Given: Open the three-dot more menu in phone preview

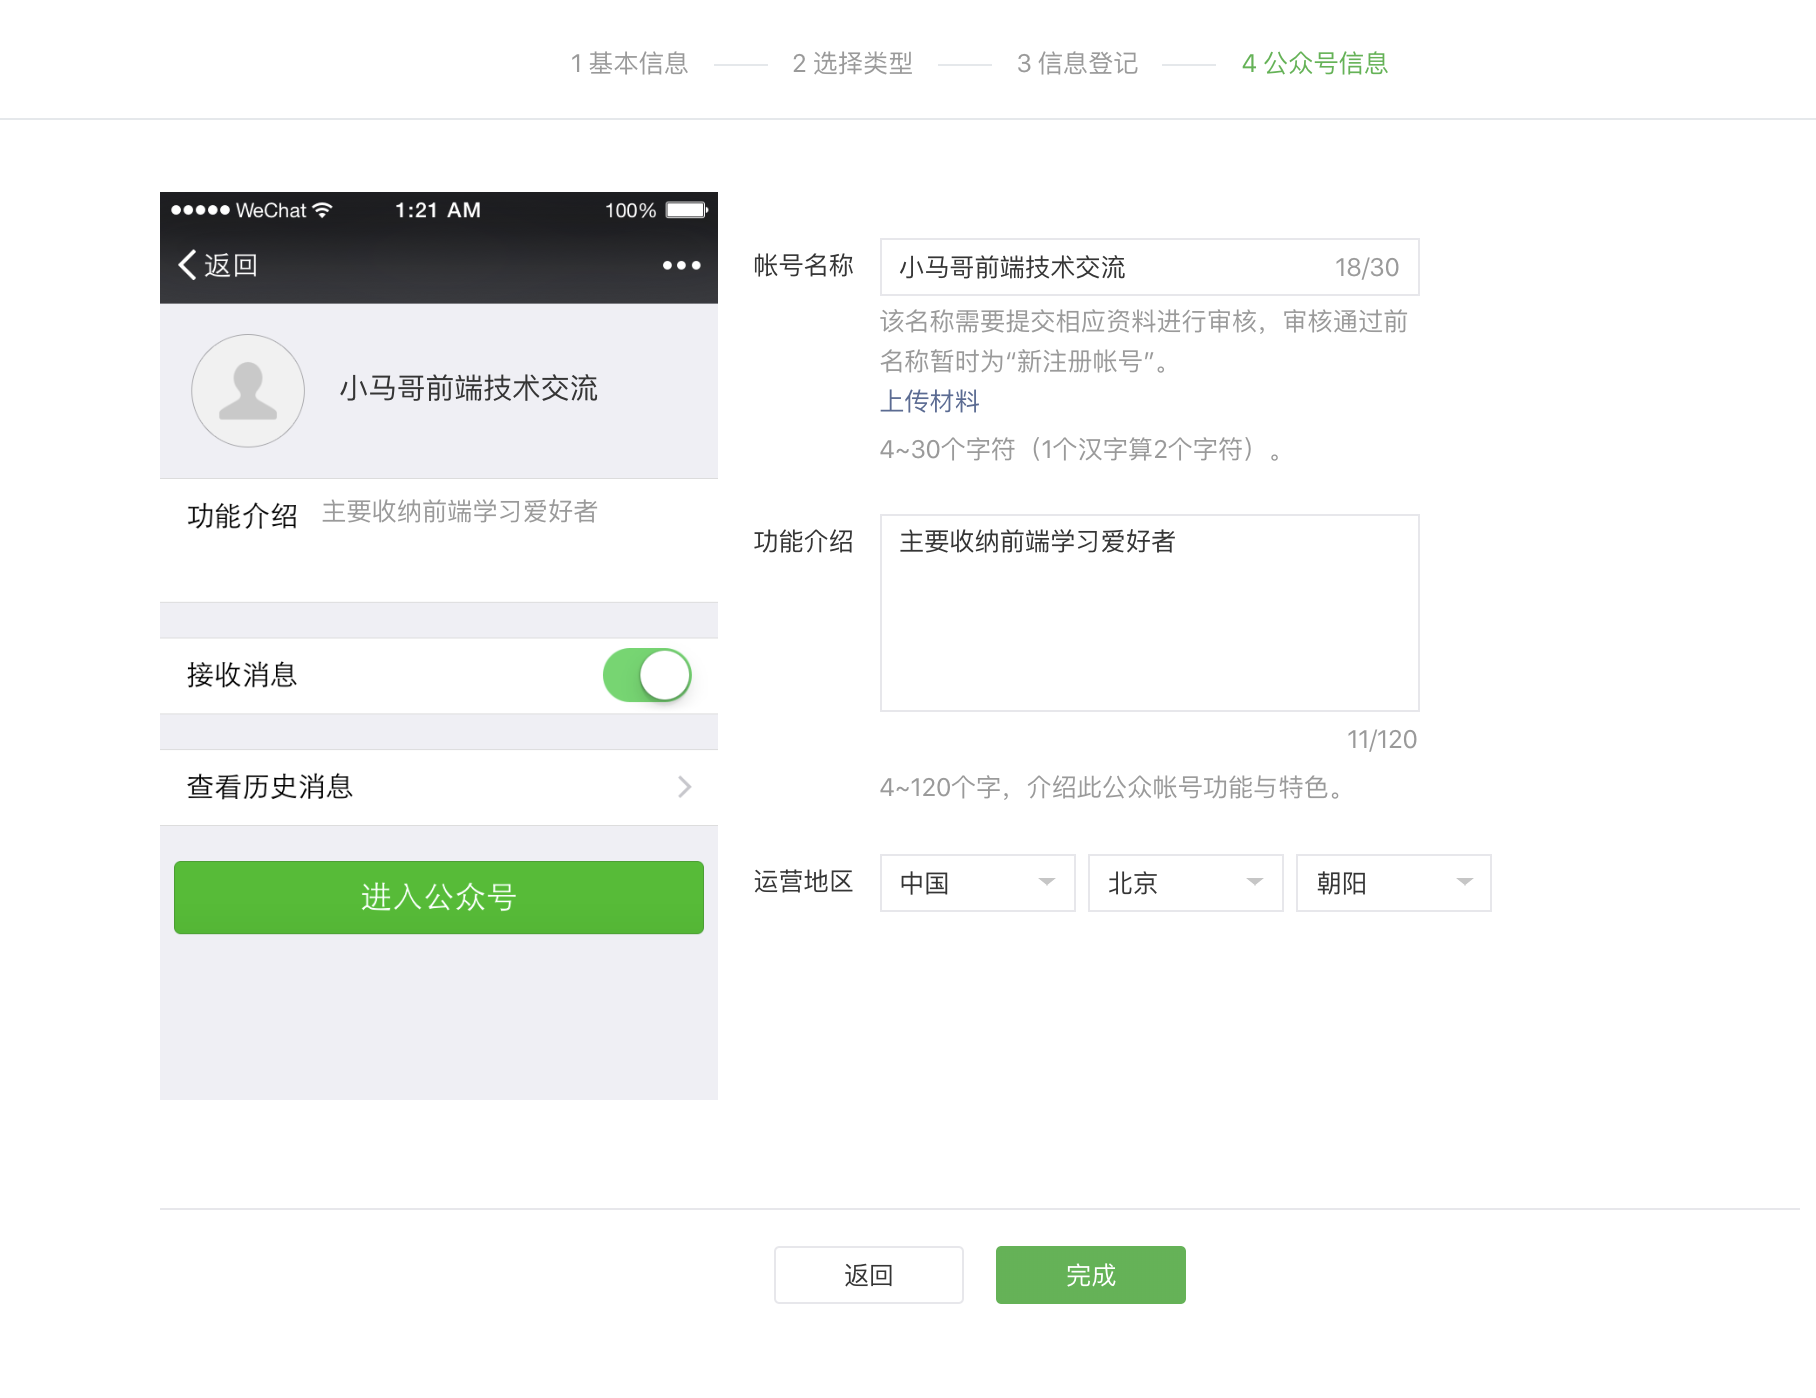Looking at the screenshot, I should point(682,265).
